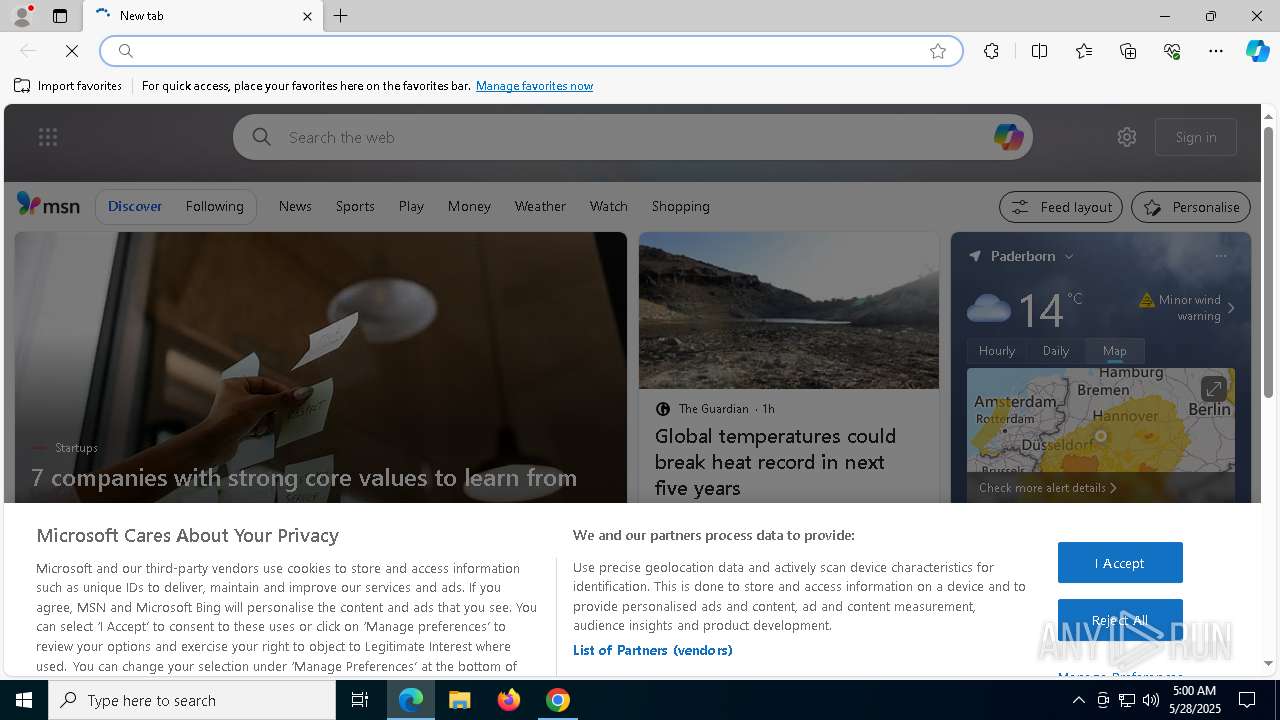This screenshot has height=720, width=1280.
Task: Click Import favorites
Action: 68,86
